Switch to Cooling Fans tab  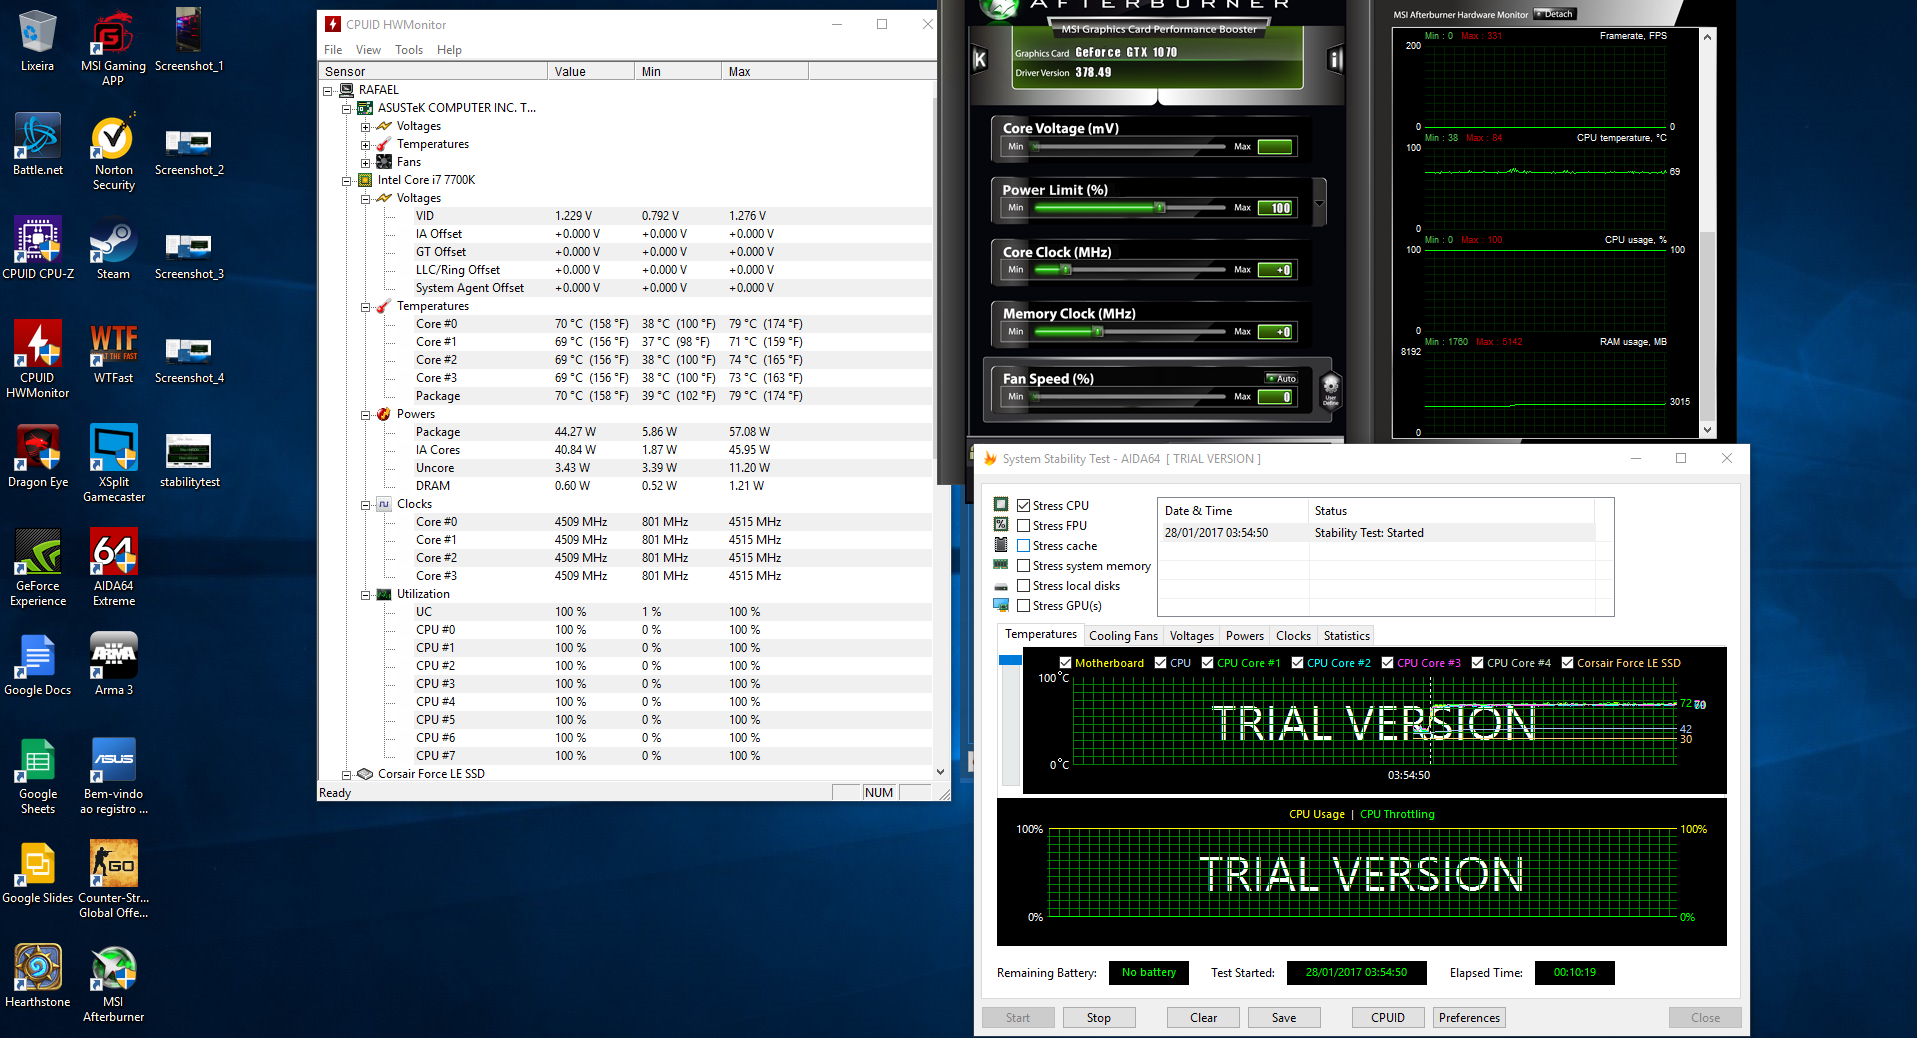pos(1123,636)
